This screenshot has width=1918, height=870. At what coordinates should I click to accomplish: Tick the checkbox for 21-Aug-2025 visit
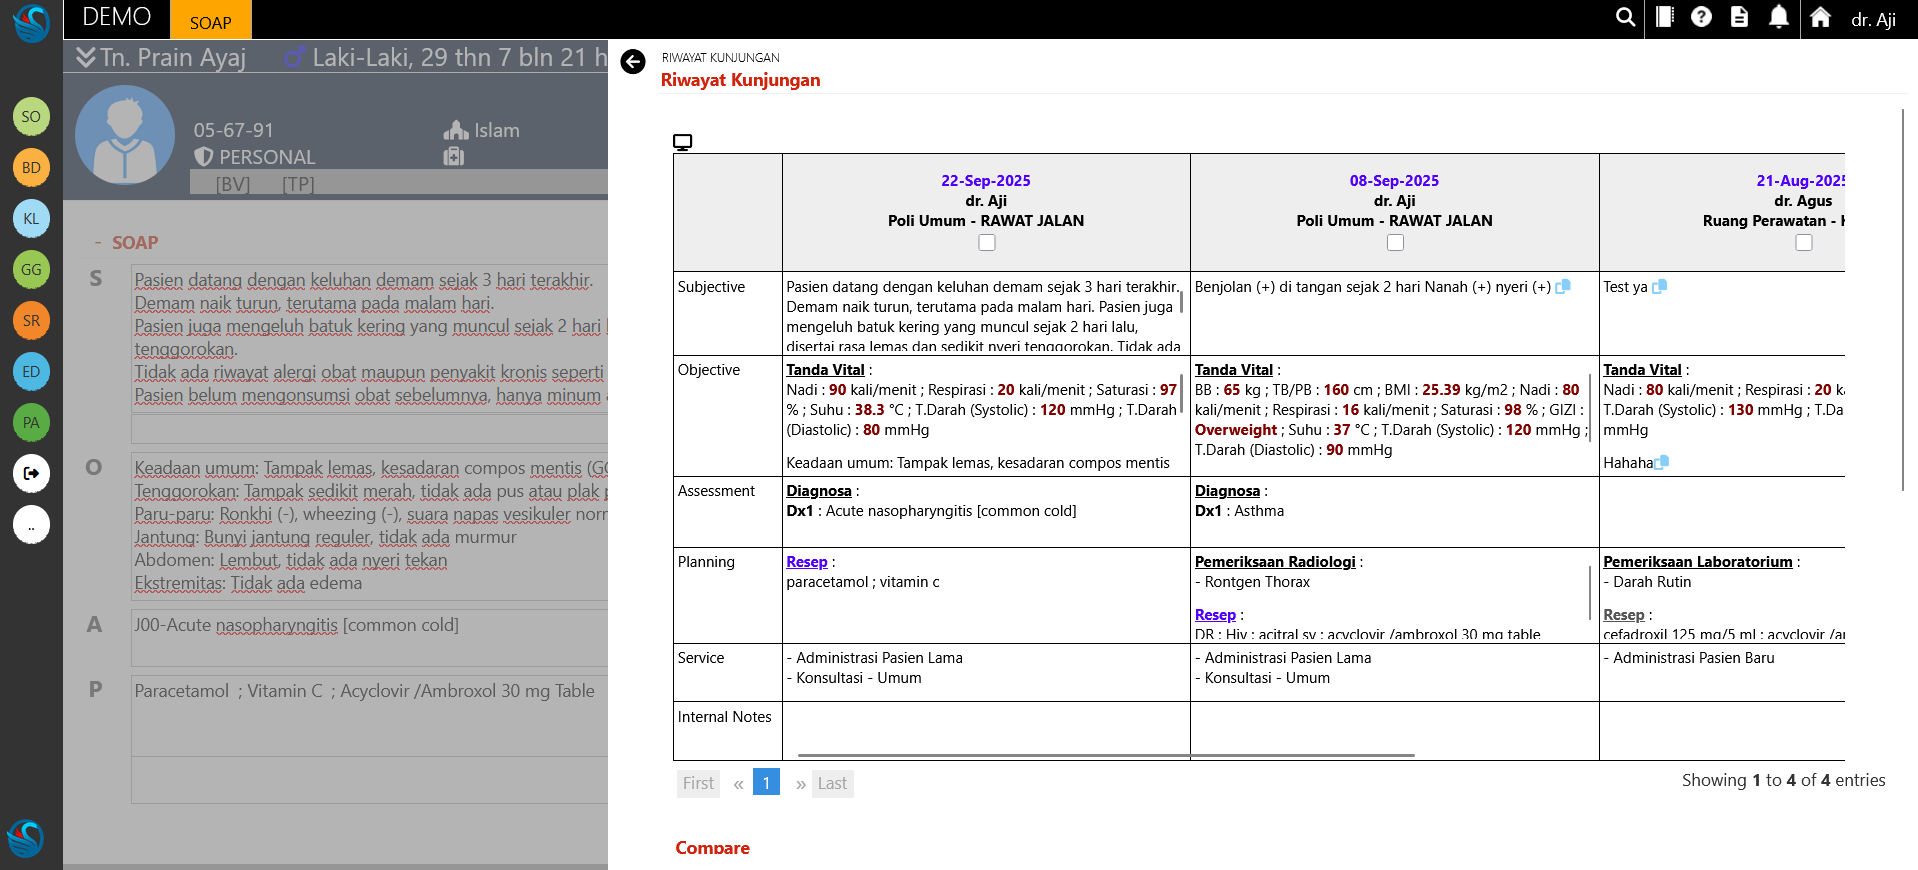click(x=1803, y=243)
